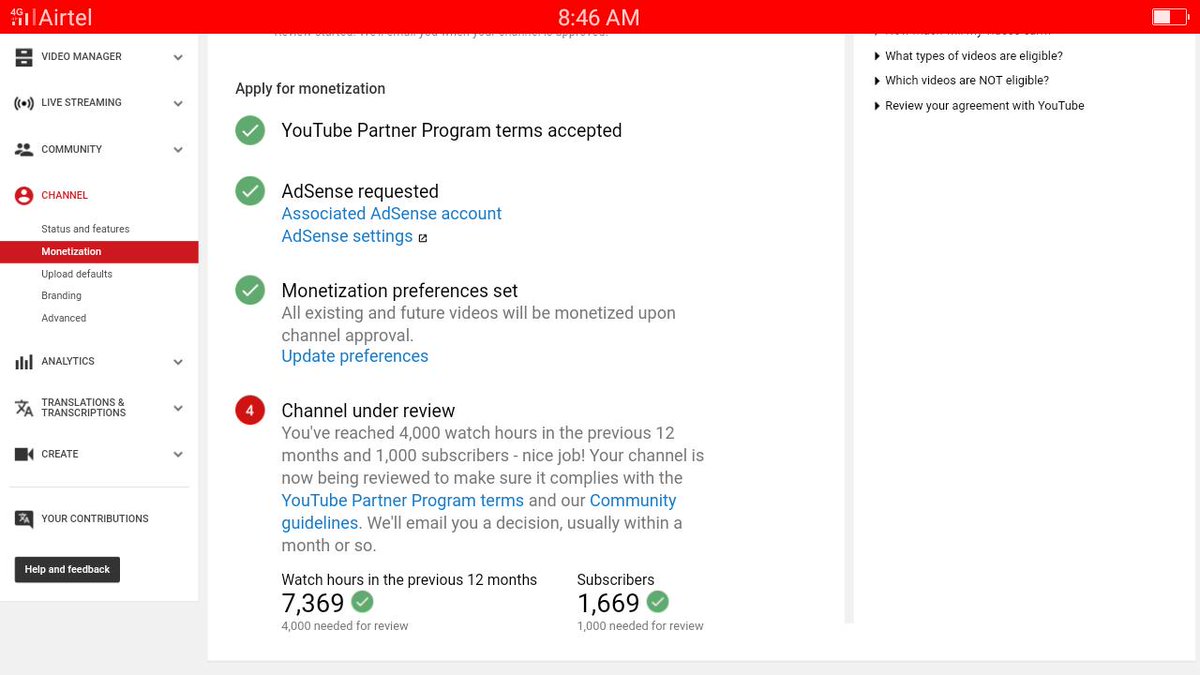Open AdSense settings link

347,237
